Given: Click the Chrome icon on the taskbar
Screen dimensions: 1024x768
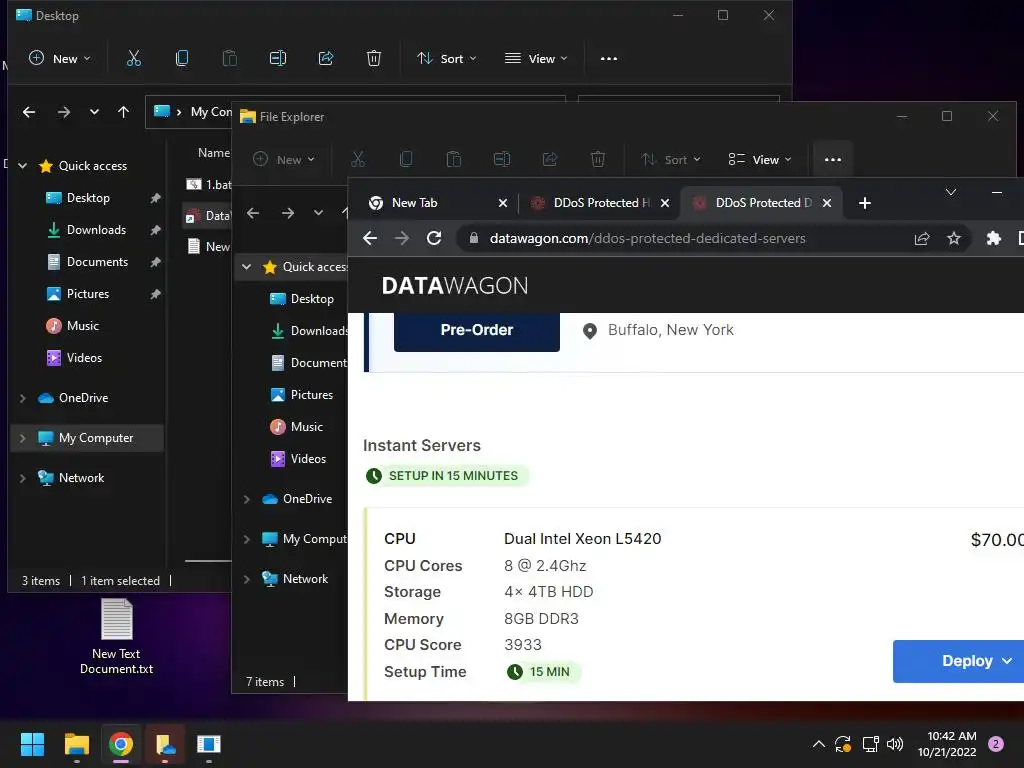Looking at the screenshot, I should click(121, 744).
